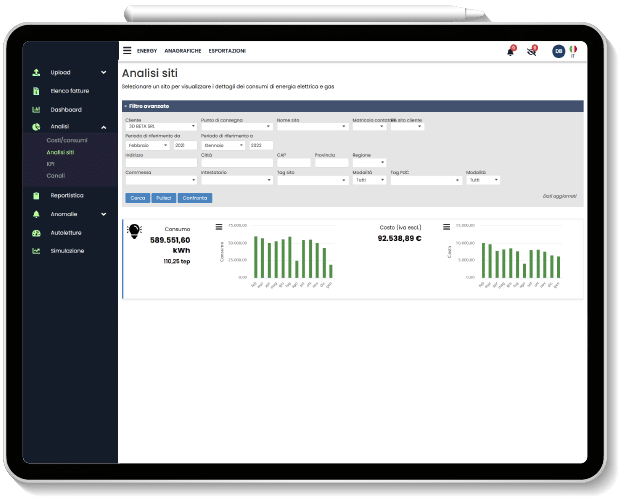Click the lightbulb icon beside Consumo
620x500 pixels.
(134, 231)
